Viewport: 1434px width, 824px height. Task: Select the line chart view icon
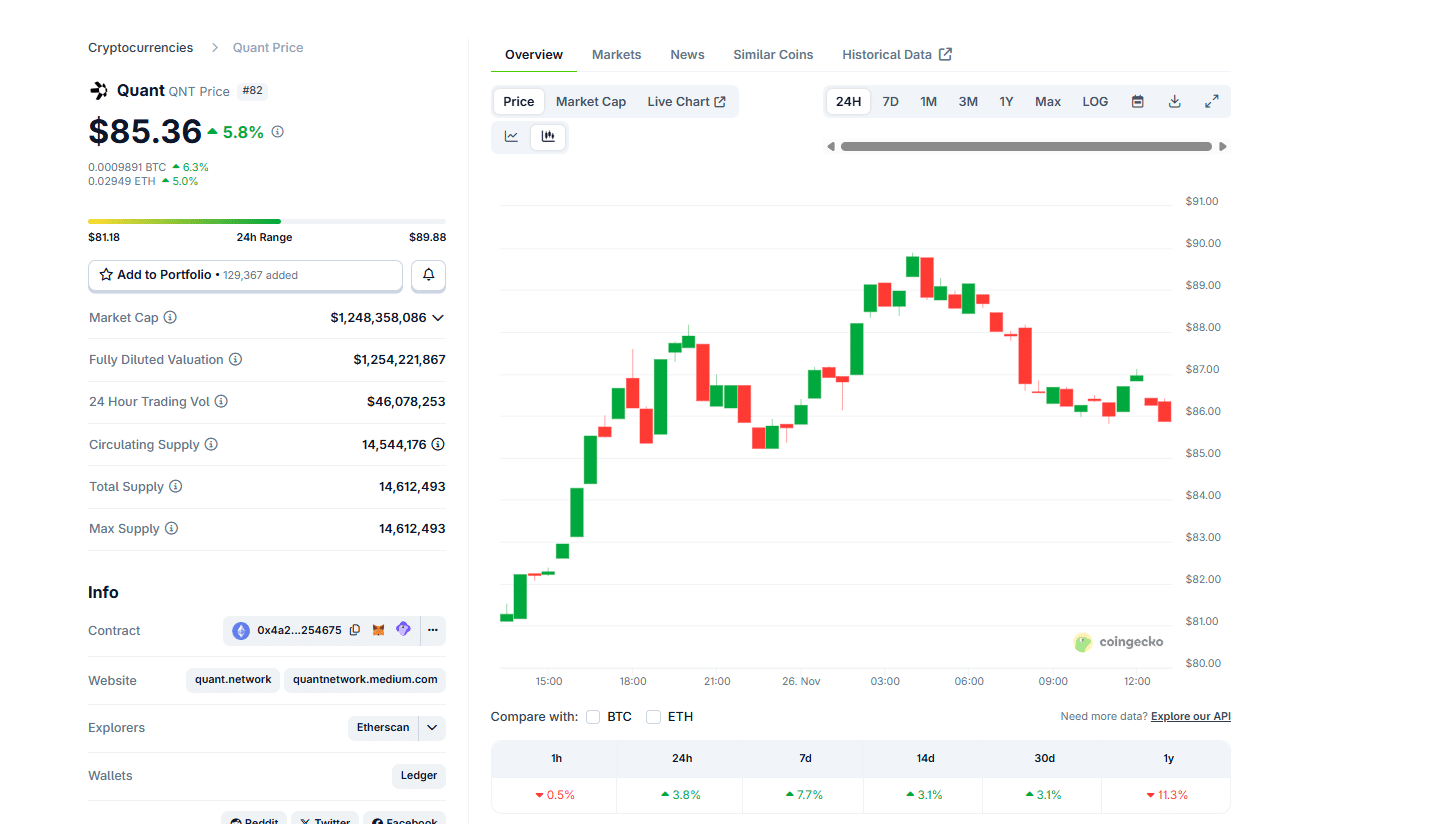click(511, 136)
